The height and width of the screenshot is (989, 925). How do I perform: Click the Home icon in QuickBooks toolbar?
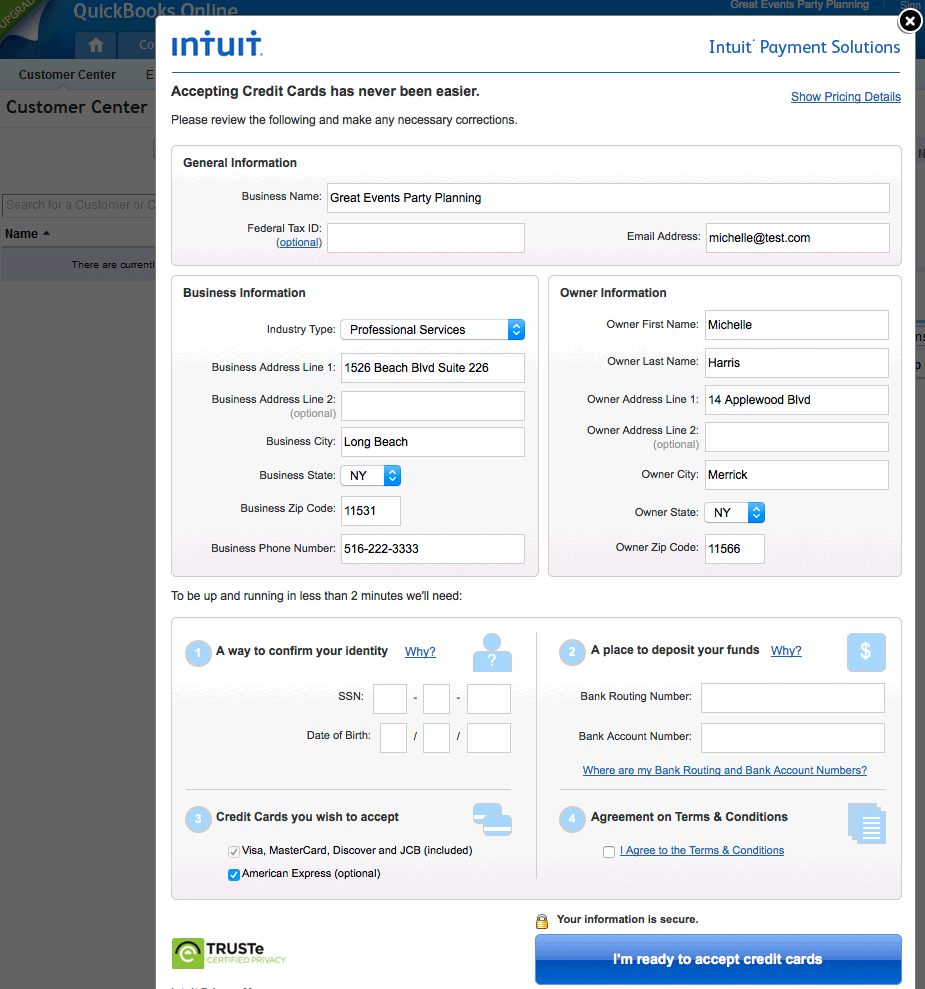(96, 45)
